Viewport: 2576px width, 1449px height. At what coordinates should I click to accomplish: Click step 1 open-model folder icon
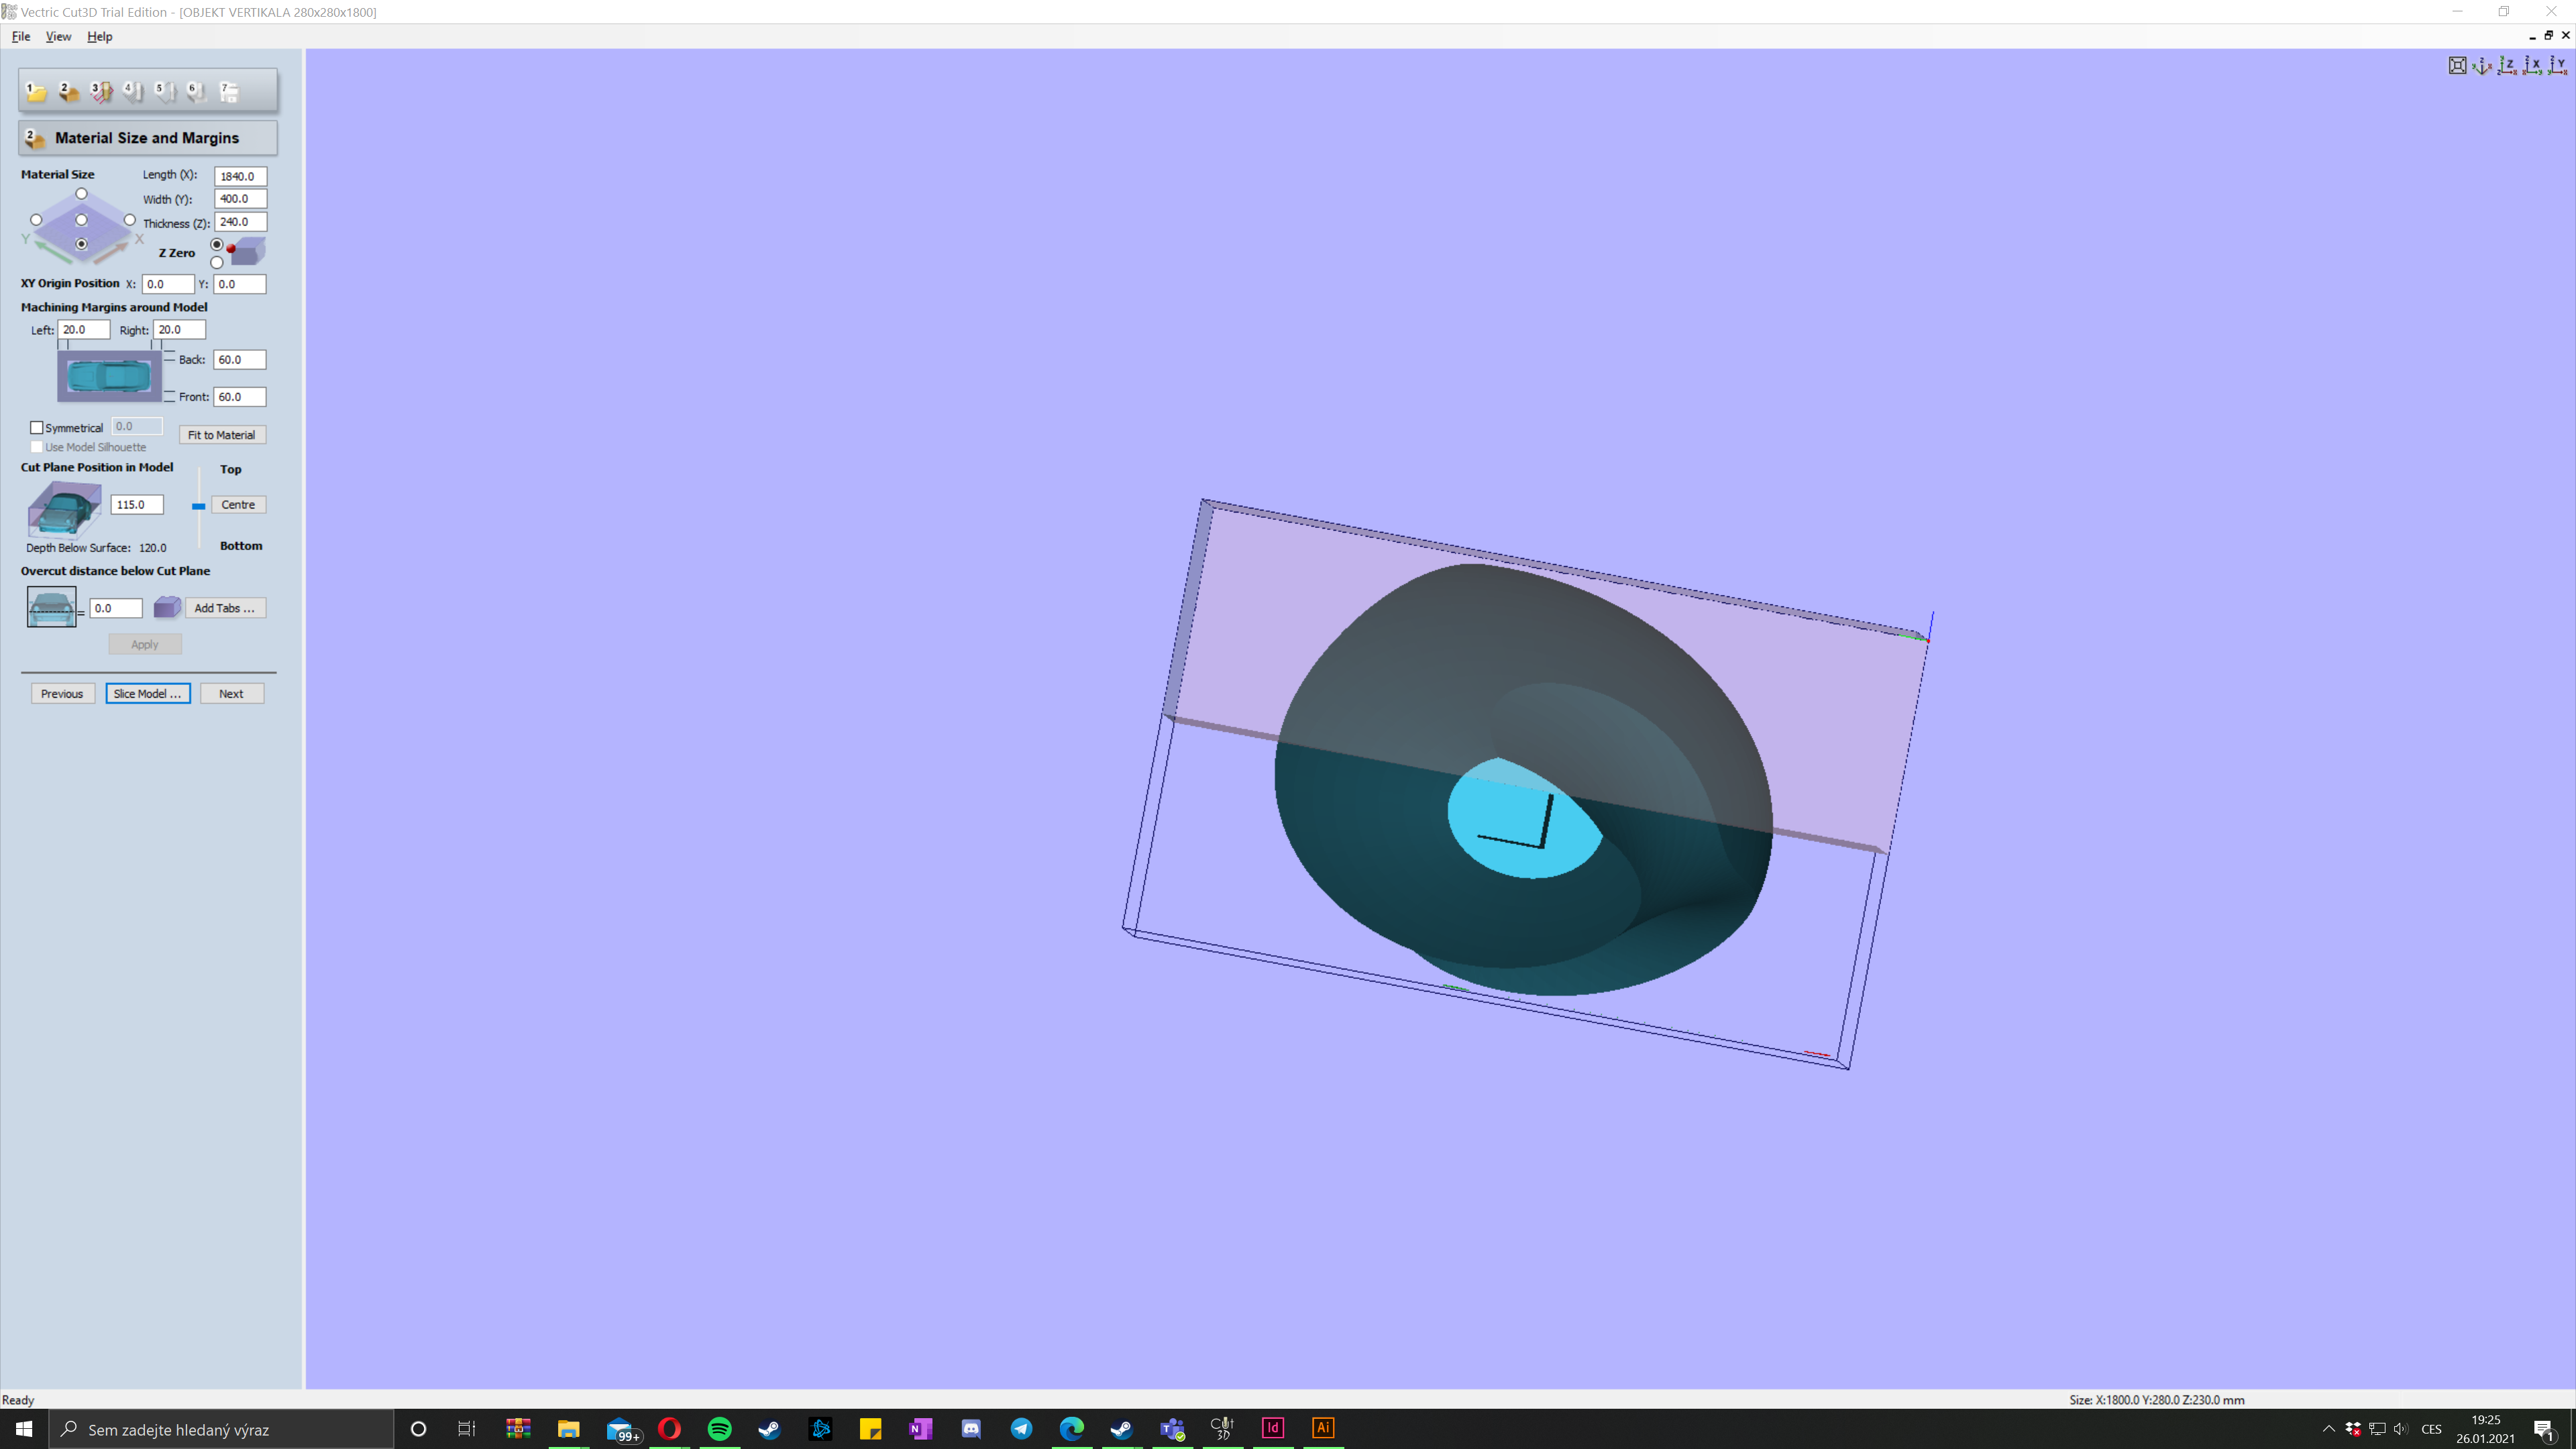36,92
